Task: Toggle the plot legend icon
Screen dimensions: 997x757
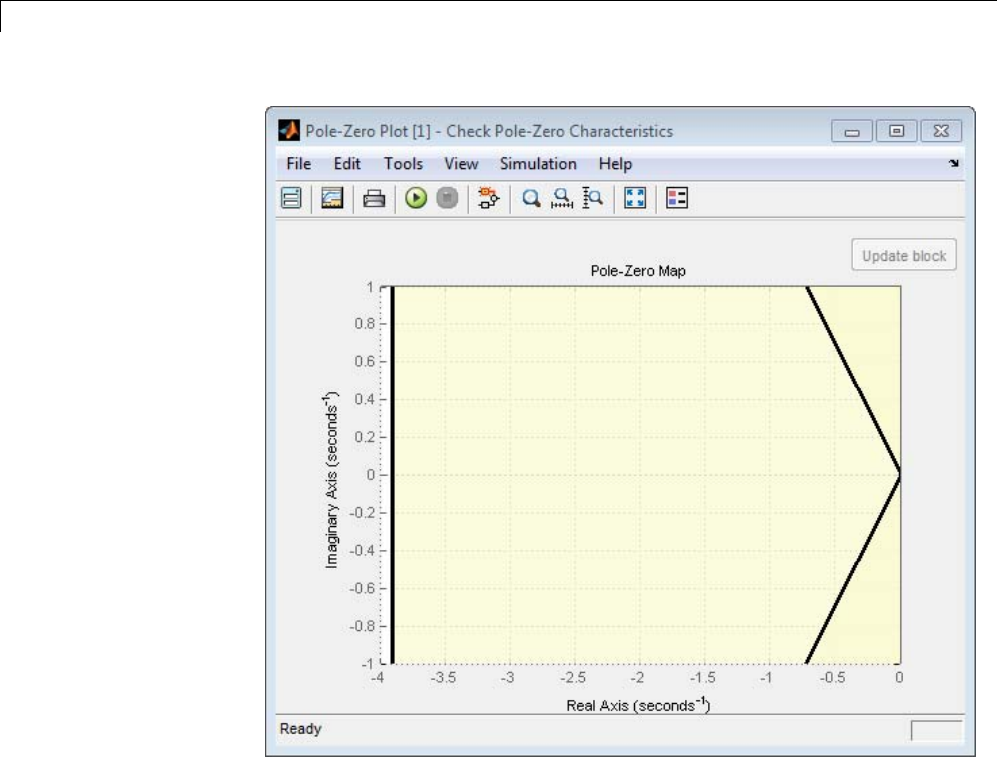Action: (677, 198)
